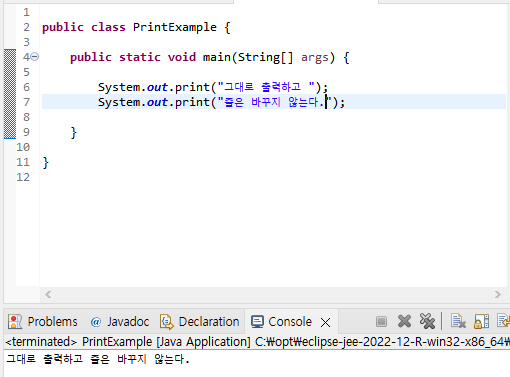Screen dimensions: 510x377
Task: Click the Declaration view icon
Action: coord(167,322)
